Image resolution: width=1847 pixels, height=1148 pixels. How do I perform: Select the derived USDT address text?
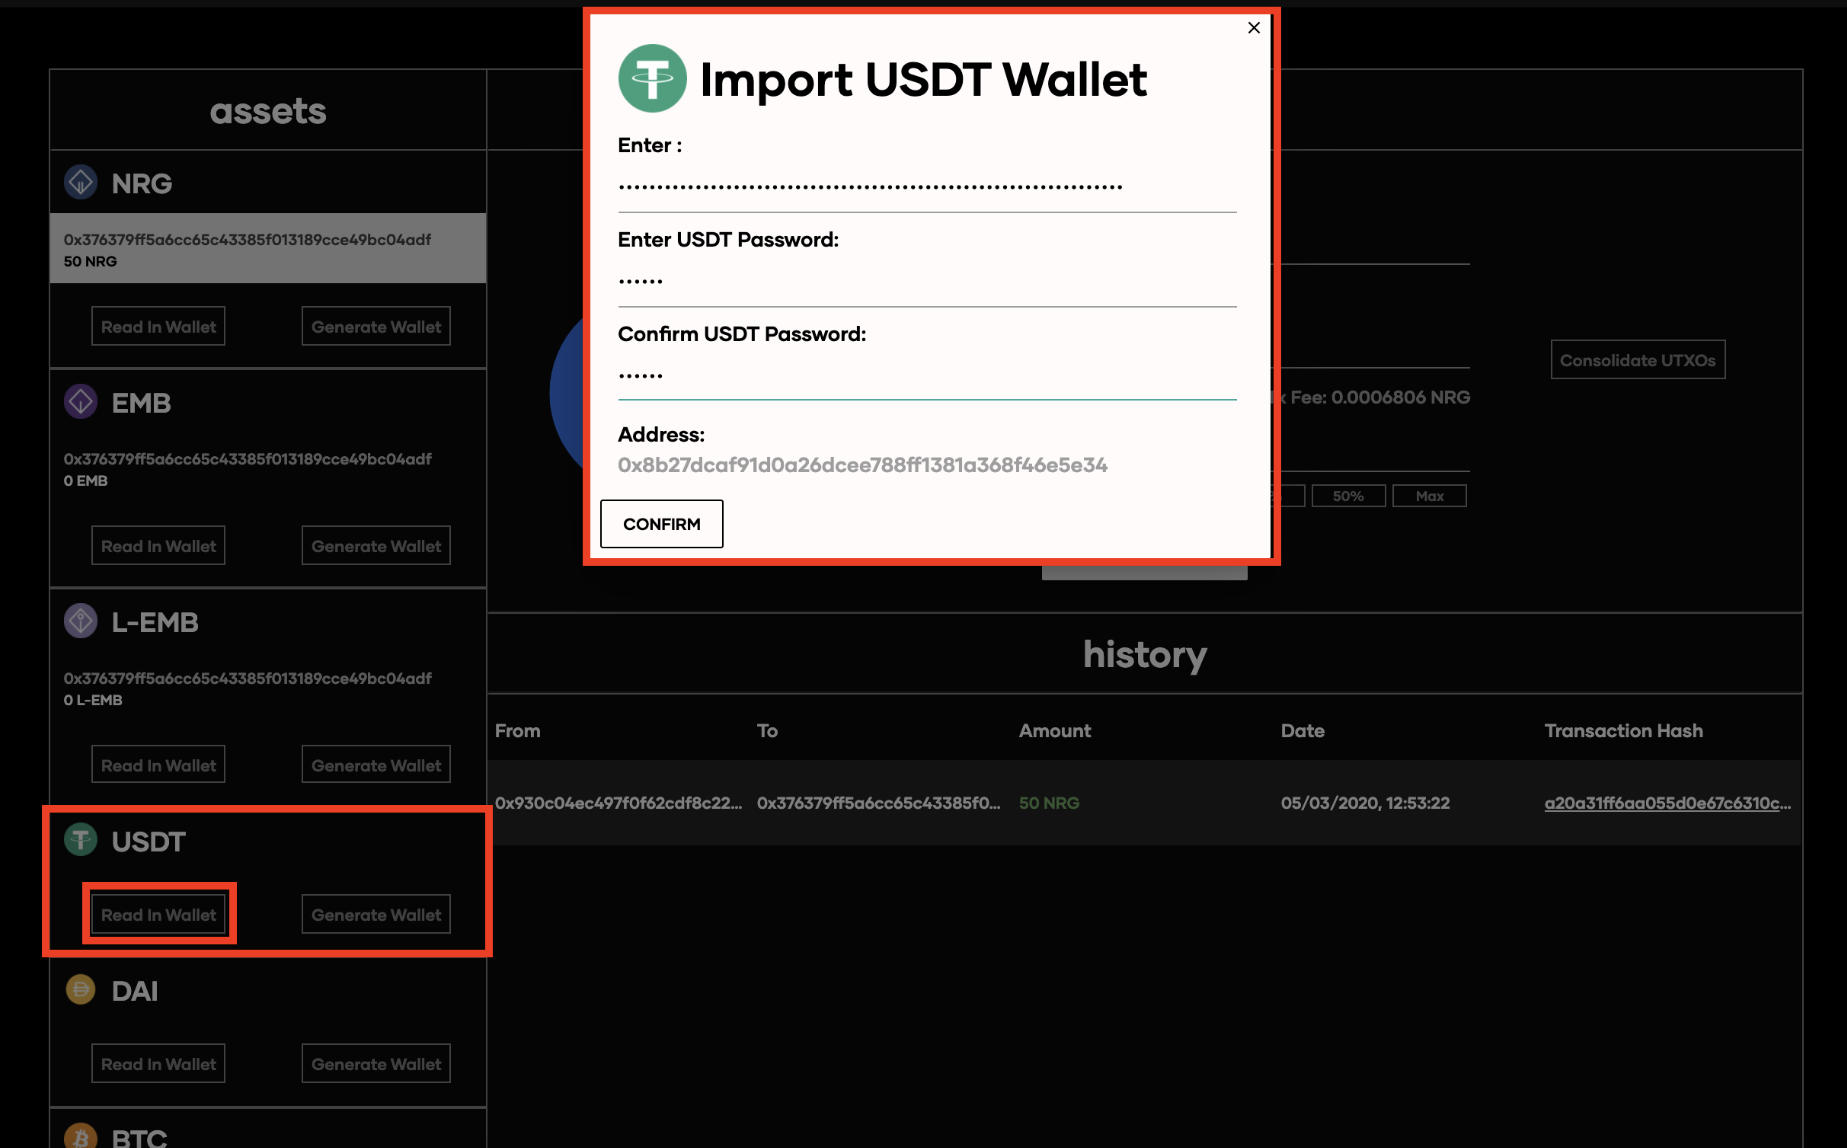click(x=863, y=465)
